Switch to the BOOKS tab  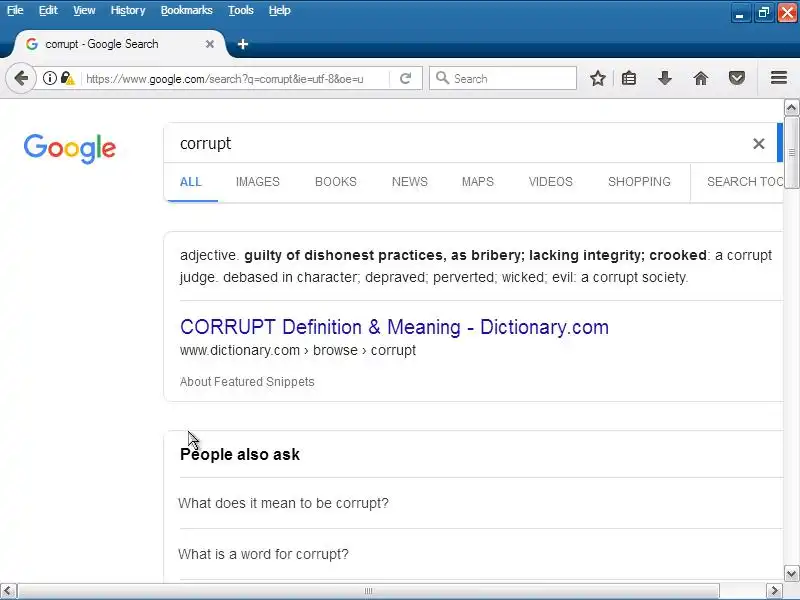click(336, 182)
